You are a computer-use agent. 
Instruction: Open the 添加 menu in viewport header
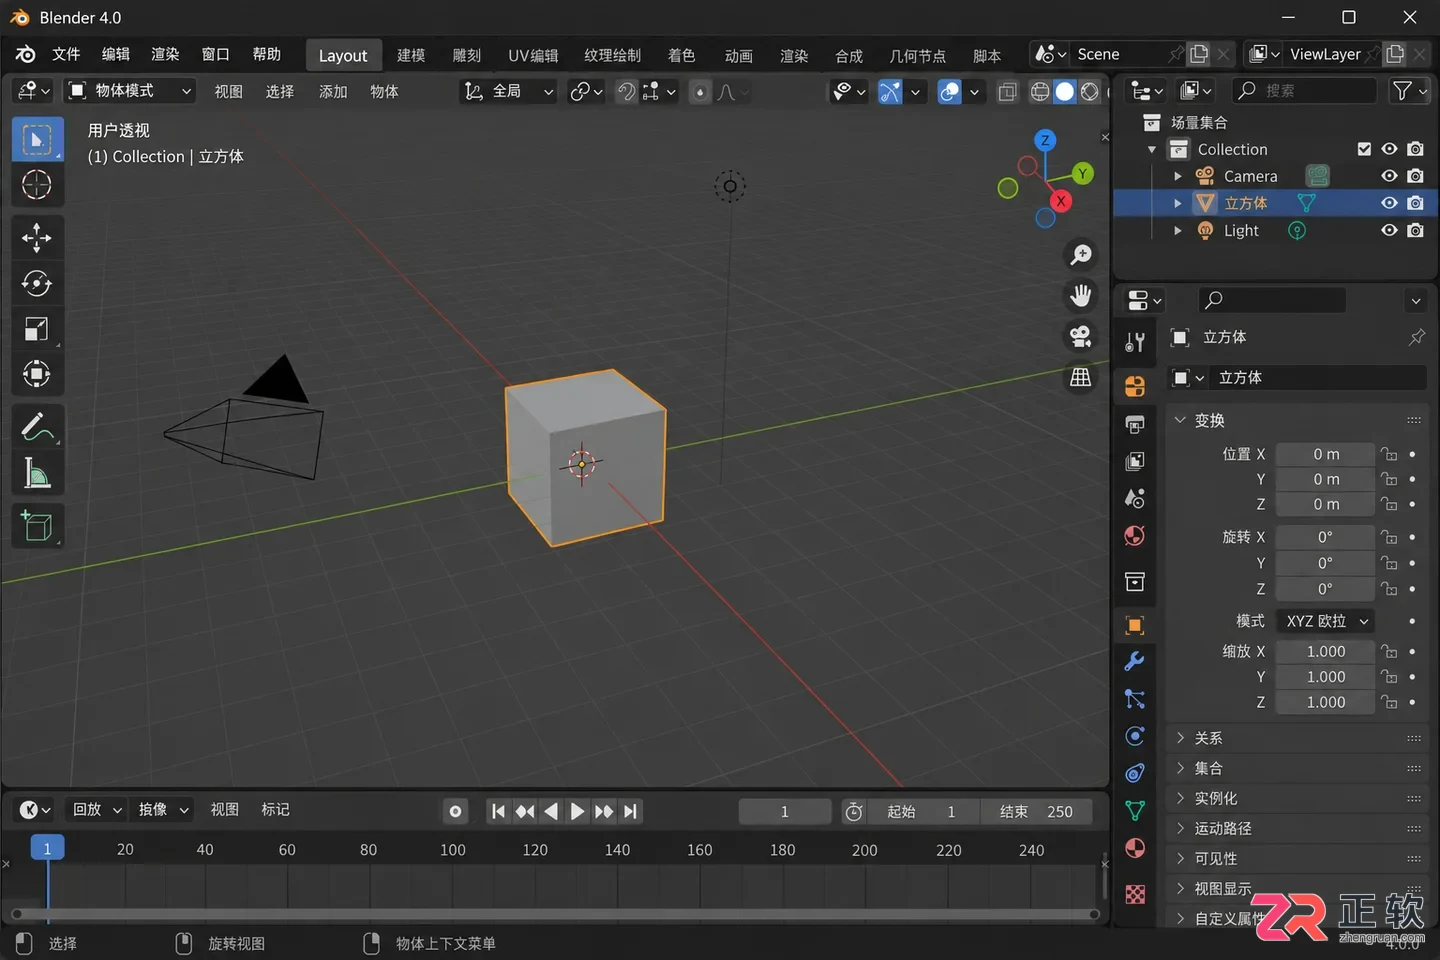tap(333, 91)
